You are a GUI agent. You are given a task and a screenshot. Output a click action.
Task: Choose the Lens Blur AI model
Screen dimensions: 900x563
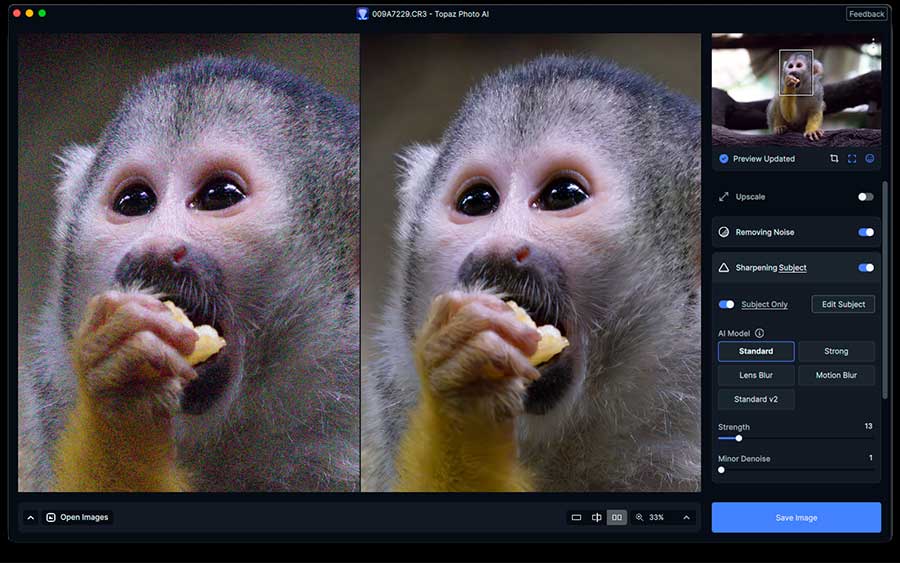pos(756,375)
